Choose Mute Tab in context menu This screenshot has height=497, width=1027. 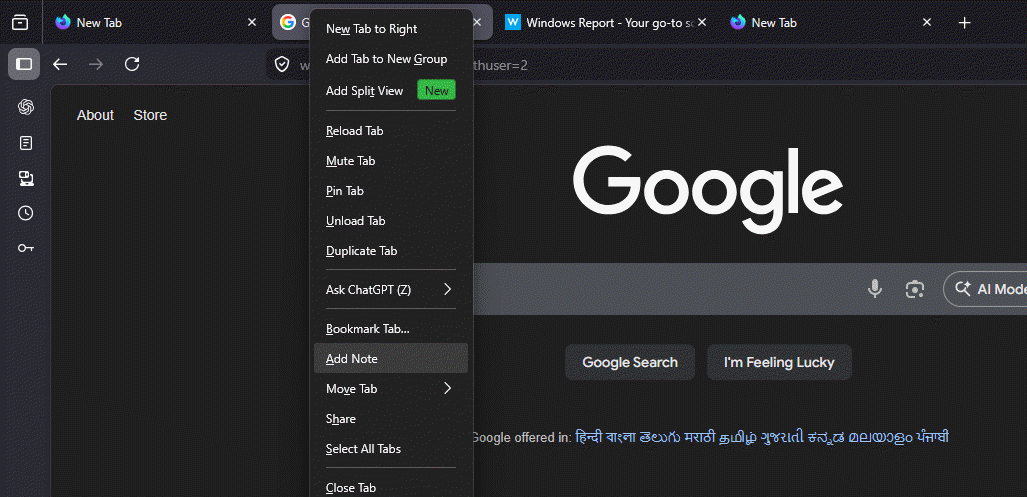351,161
